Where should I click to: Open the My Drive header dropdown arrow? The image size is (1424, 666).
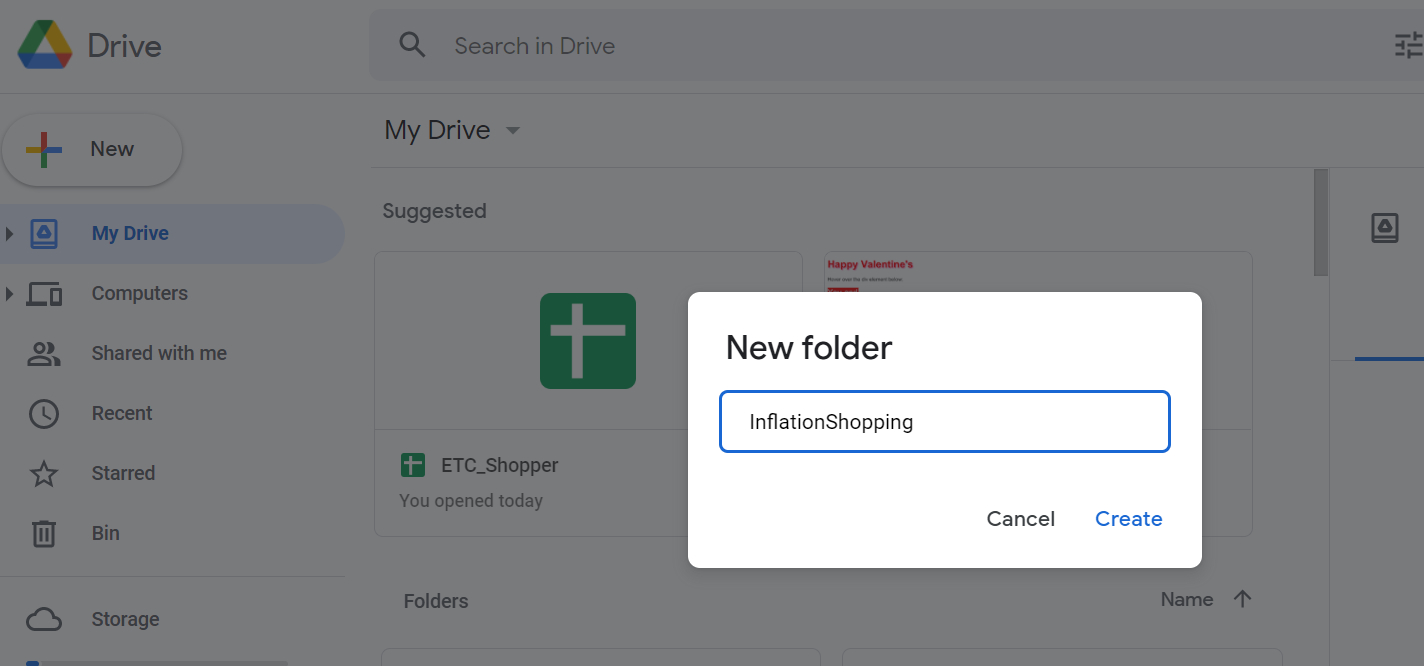point(513,131)
